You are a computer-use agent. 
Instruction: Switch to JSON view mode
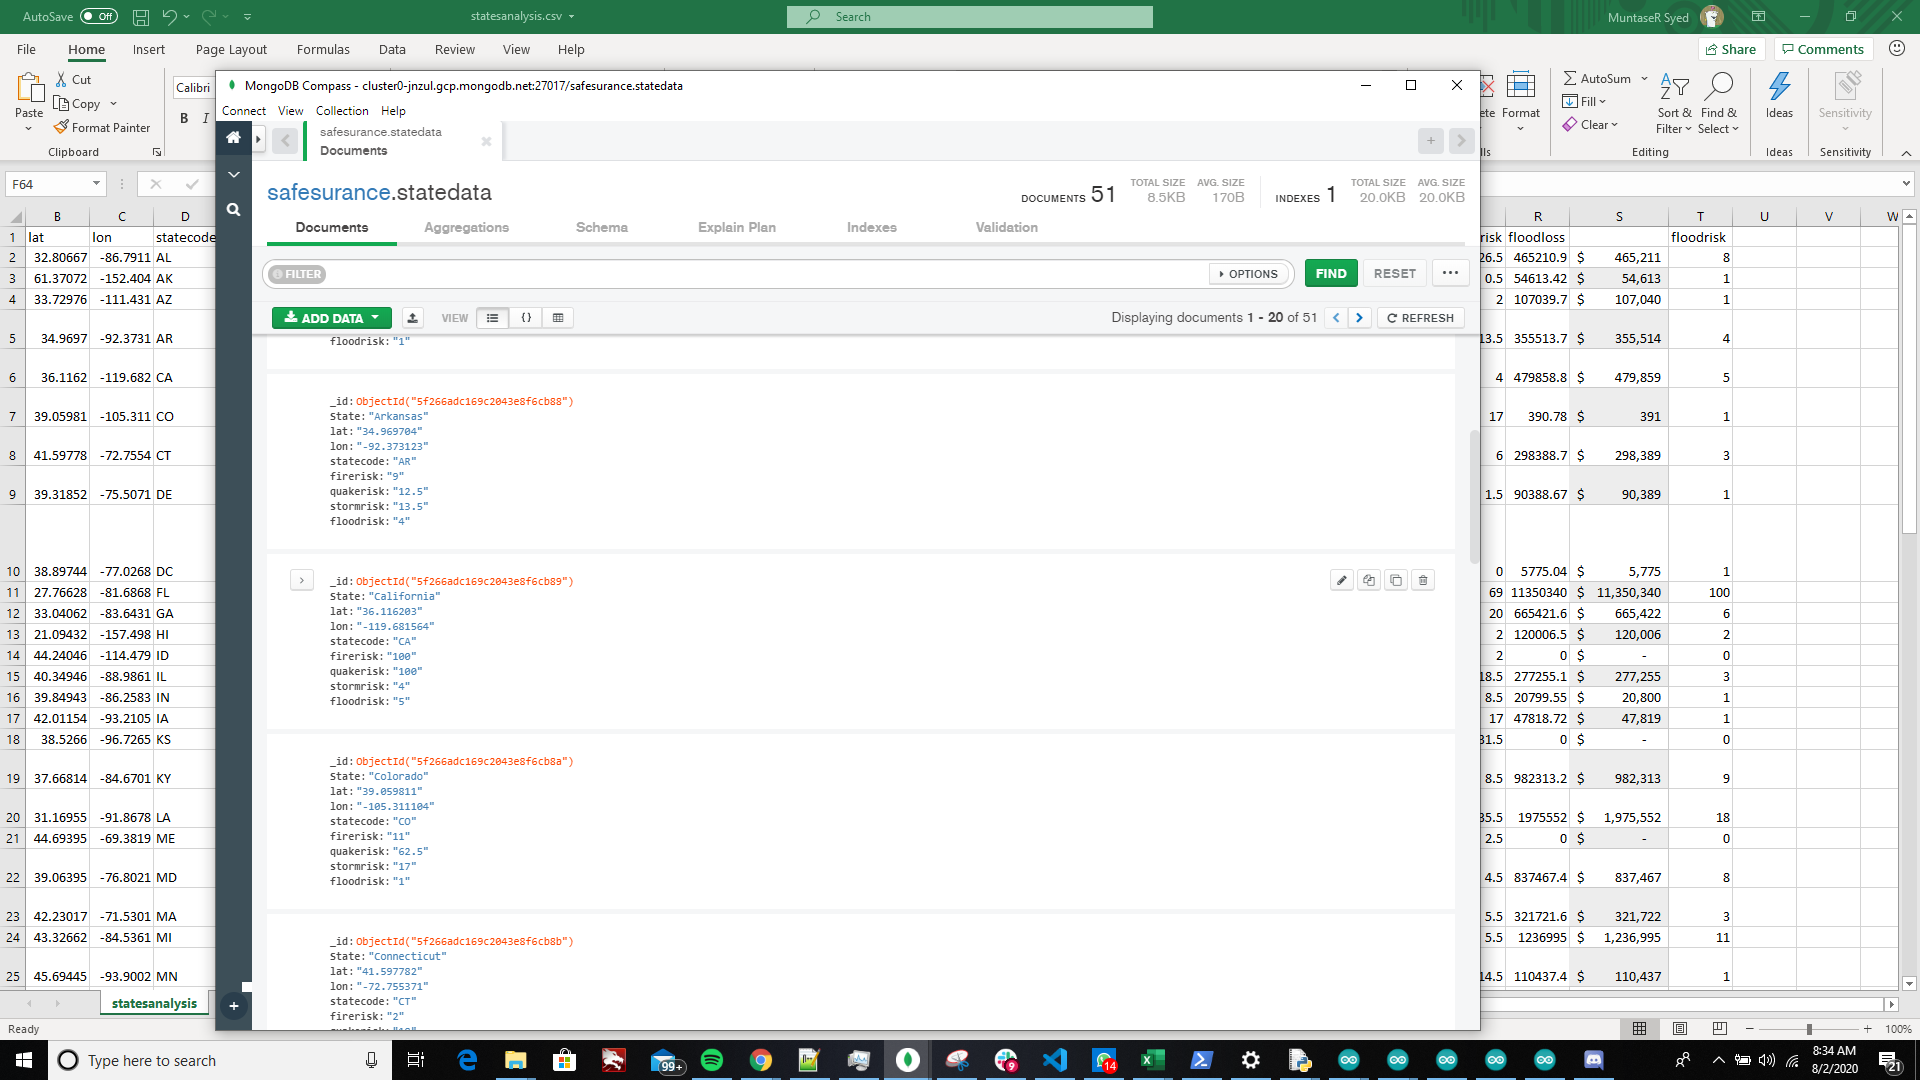coord(526,318)
